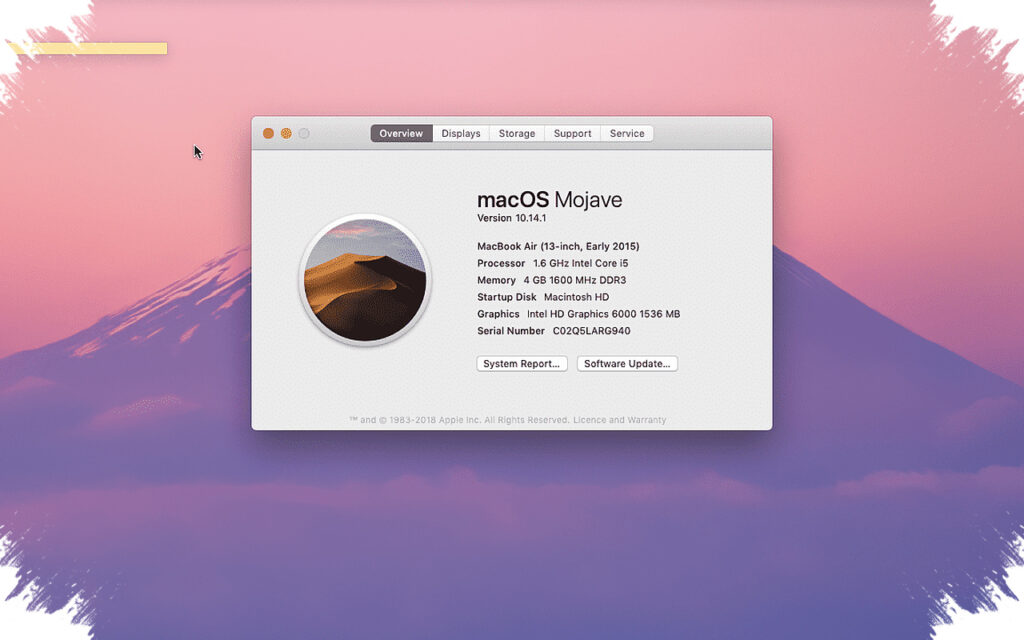Open the Storage tab
The width and height of the screenshot is (1024, 640).
[517, 133]
